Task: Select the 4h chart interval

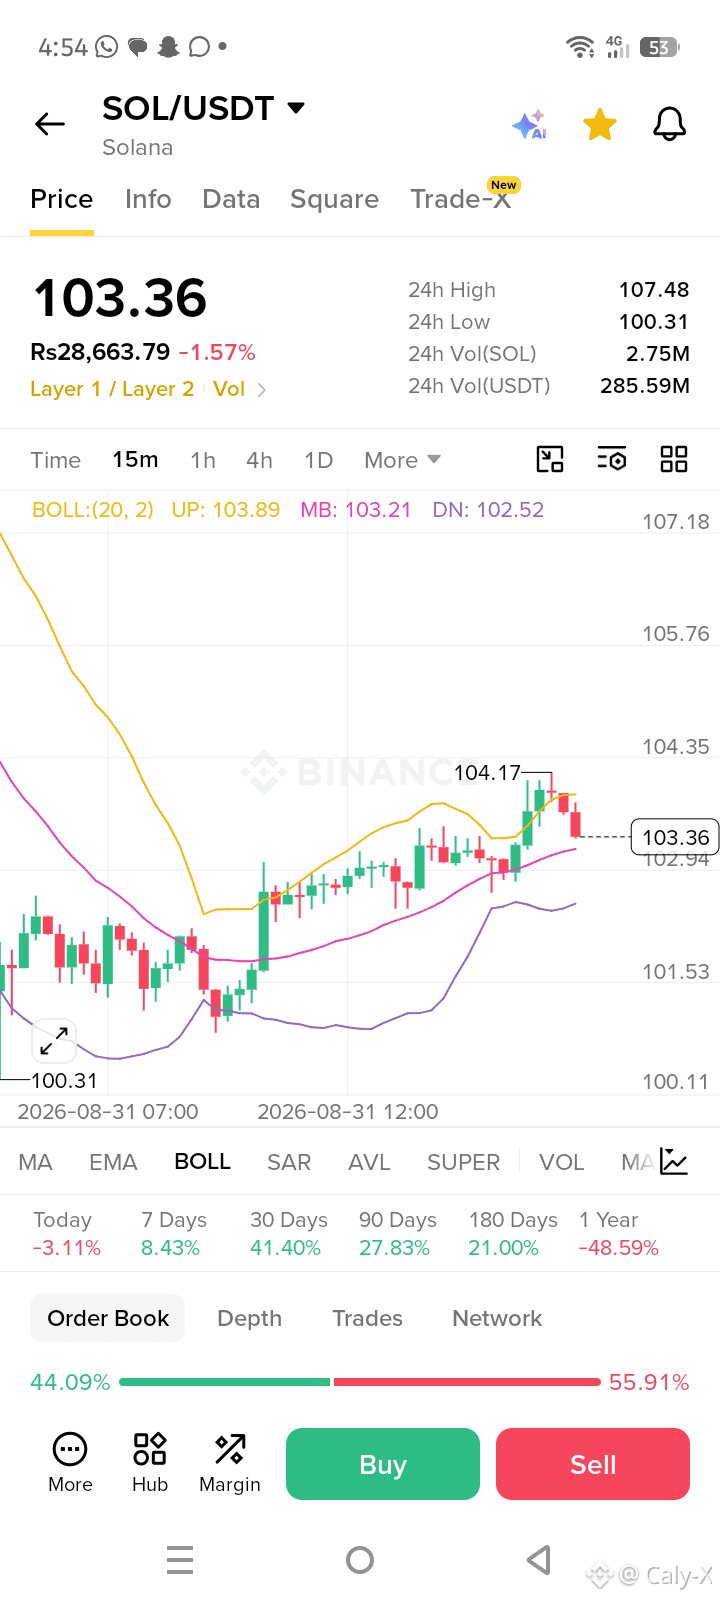Action: pos(259,460)
